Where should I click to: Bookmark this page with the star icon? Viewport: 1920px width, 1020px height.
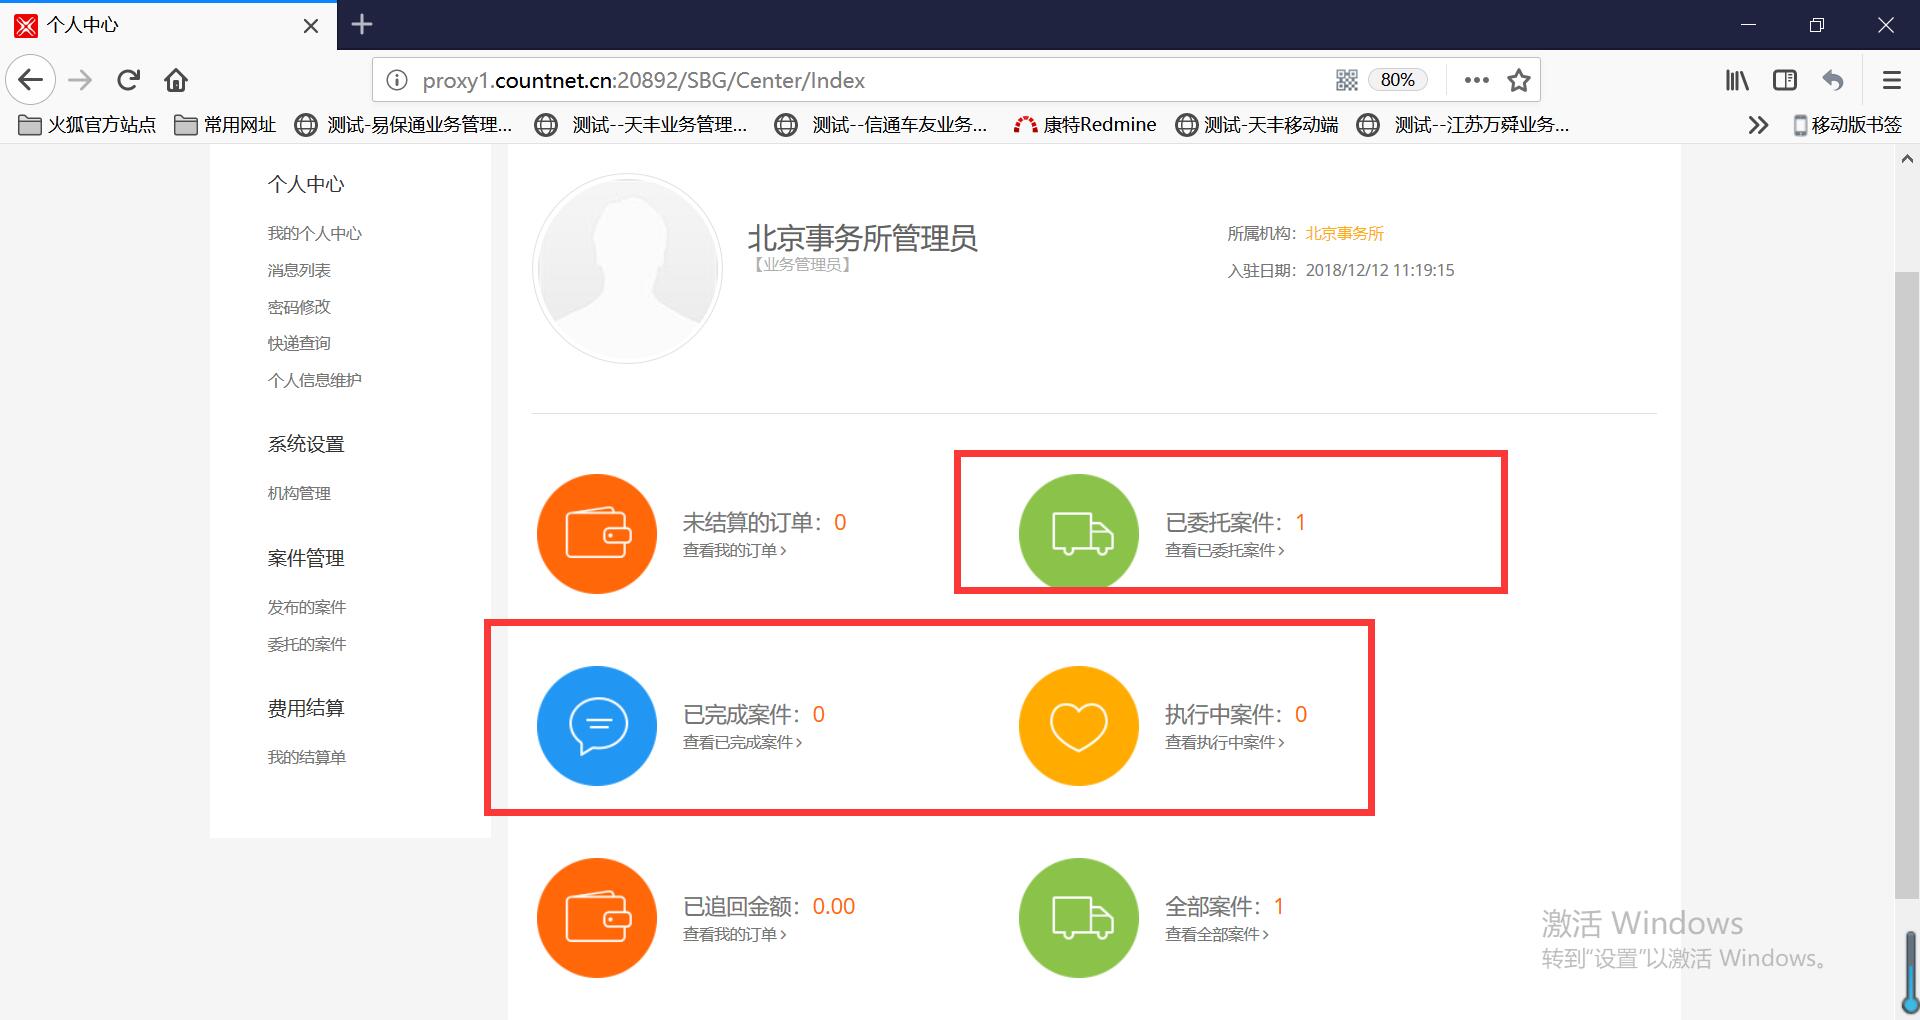point(1519,80)
